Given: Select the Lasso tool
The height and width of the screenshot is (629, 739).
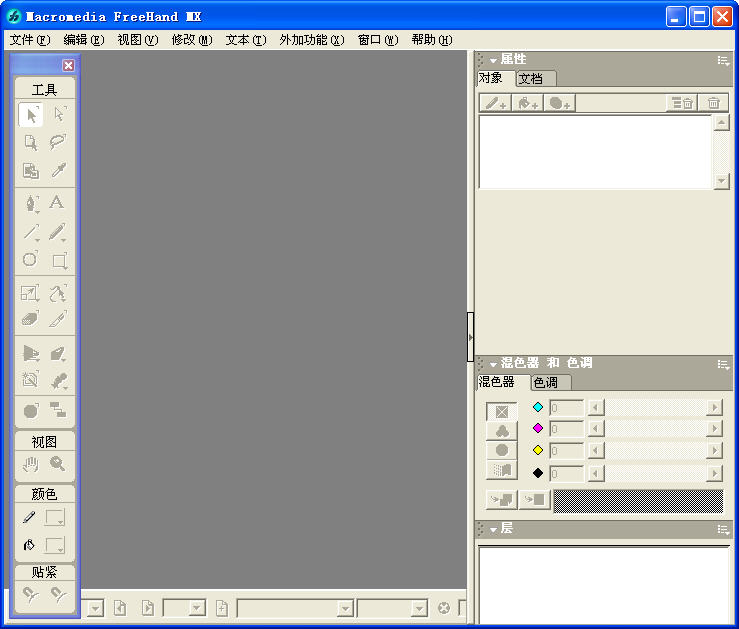Looking at the screenshot, I should pyautogui.click(x=58, y=142).
